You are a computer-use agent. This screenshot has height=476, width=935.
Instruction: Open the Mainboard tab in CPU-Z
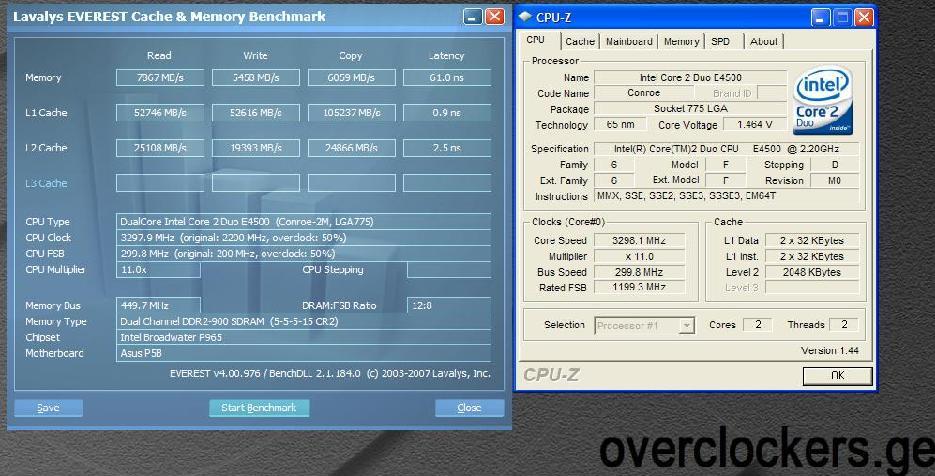[629, 41]
